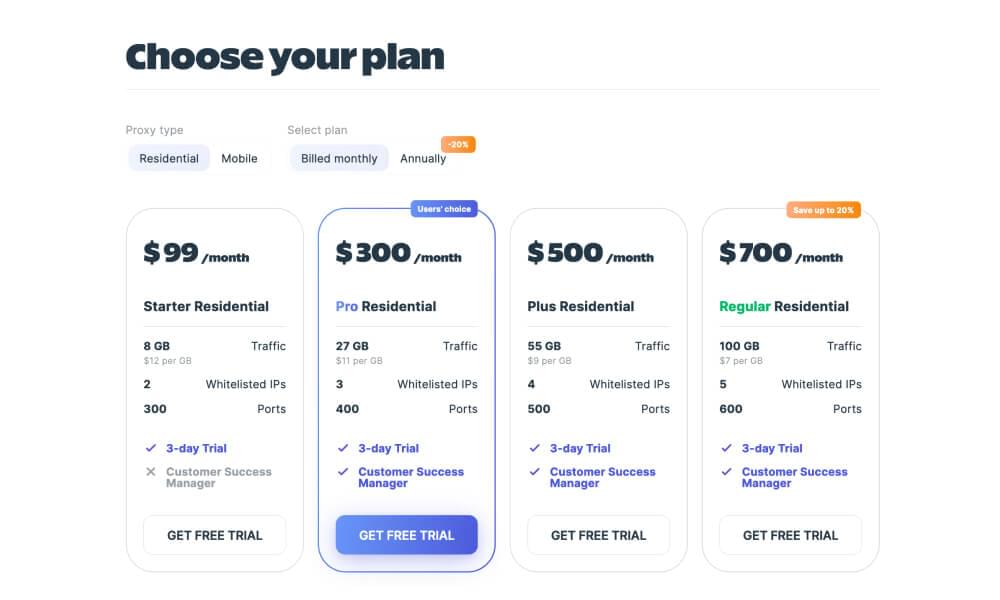Click the Customer Success Manager checkmark on Regular plan
This screenshot has height=600, width=1000.
click(x=727, y=472)
